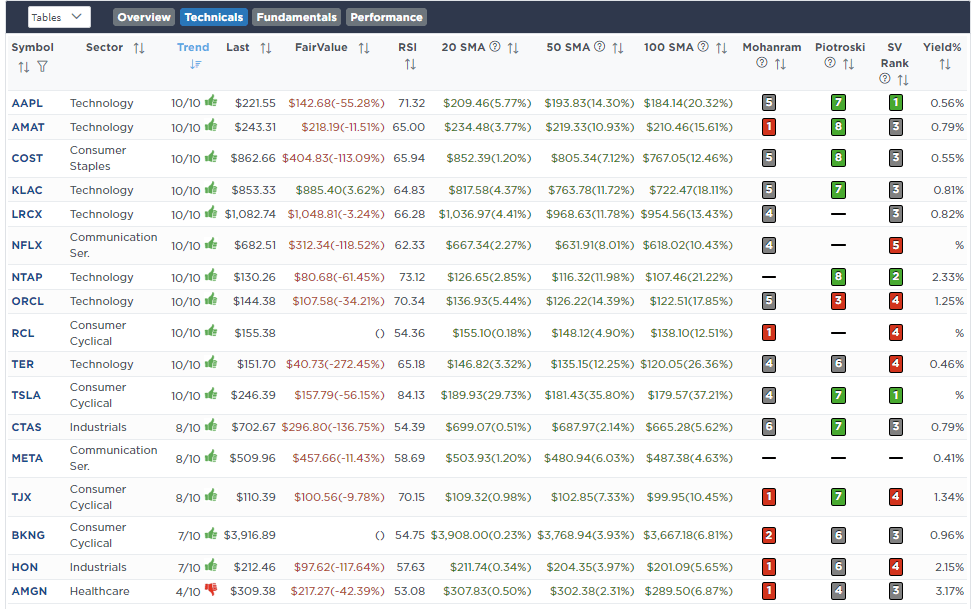
Task: Open the COST symbol link
Action: 27,158
